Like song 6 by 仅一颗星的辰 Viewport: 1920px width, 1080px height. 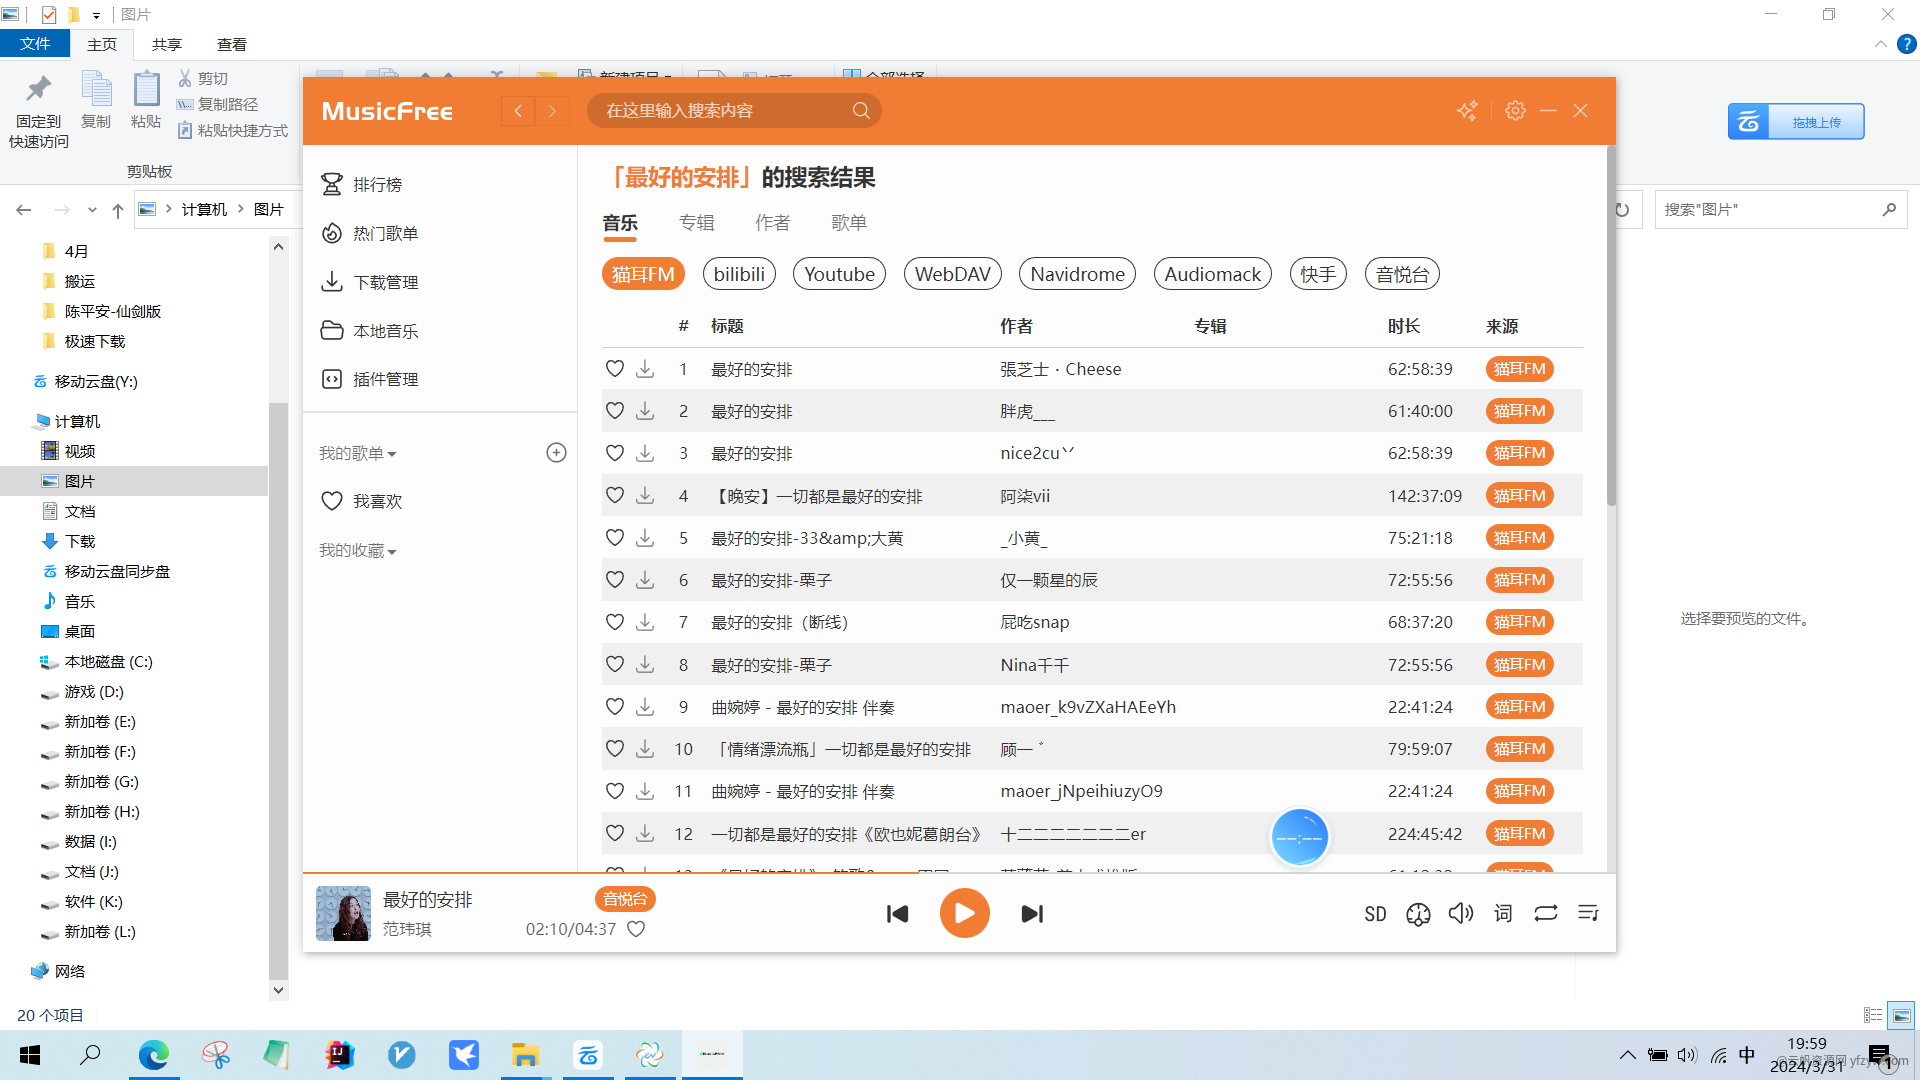pos(615,580)
